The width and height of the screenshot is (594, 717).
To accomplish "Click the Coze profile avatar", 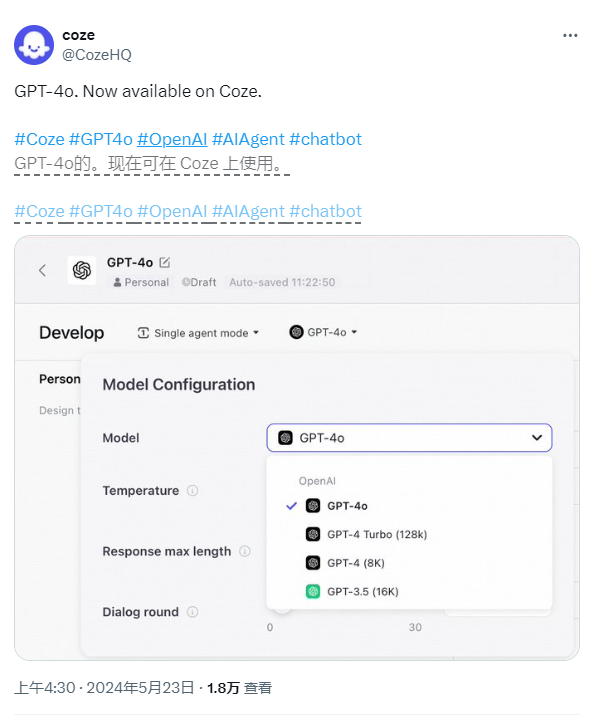I will tap(34, 45).
